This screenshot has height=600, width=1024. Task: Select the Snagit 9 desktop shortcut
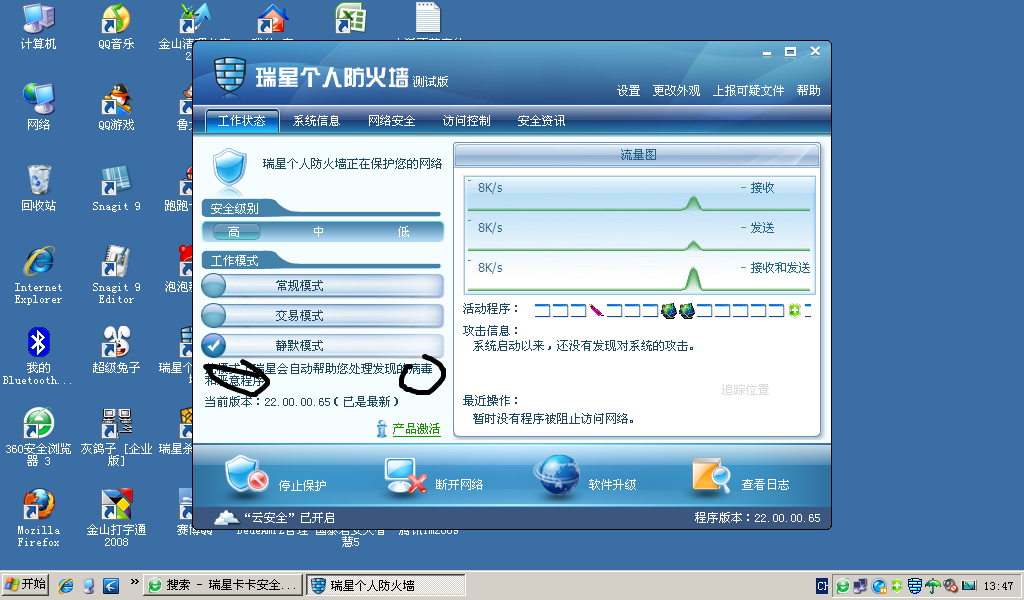(116, 188)
